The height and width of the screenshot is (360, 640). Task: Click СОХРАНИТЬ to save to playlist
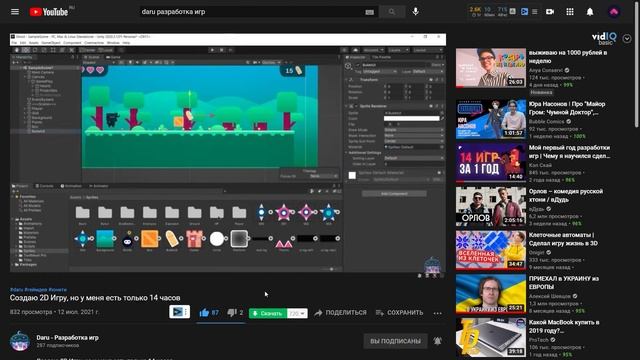point(399,313)
